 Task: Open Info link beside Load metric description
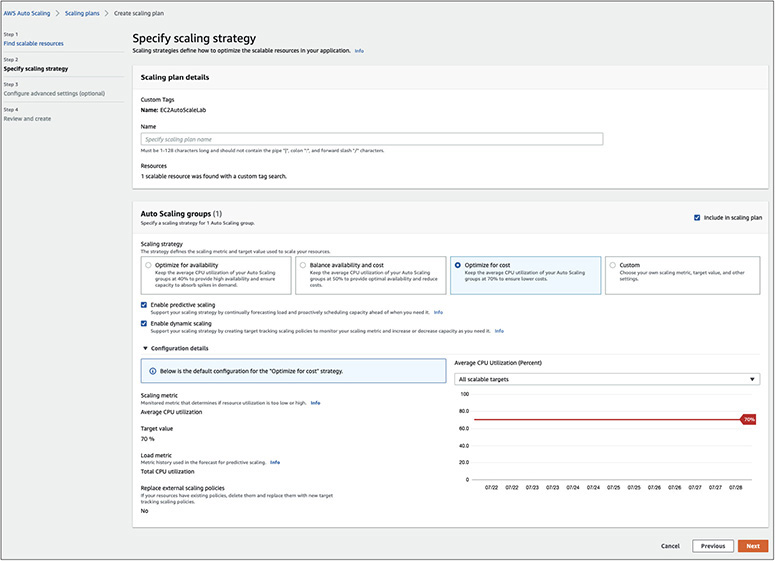[x=275, y=463]
